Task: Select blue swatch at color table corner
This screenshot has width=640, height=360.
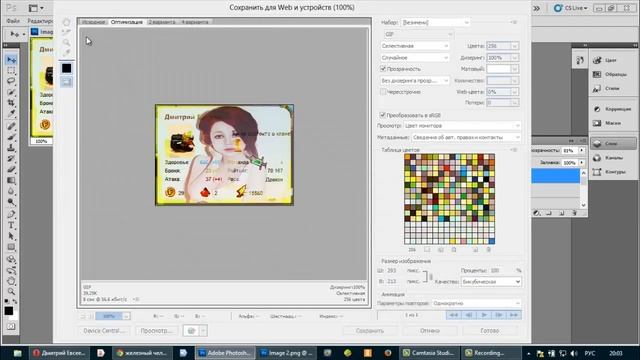Action: pos(491,241)
